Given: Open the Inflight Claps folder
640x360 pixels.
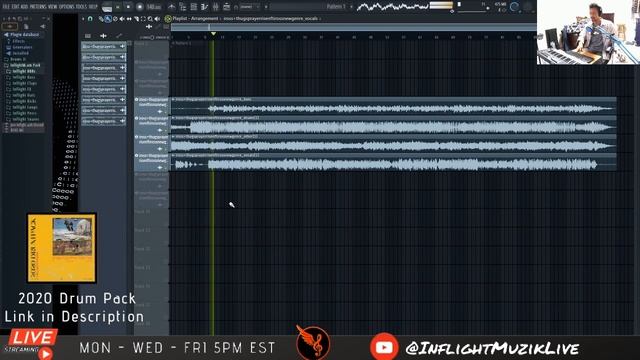Looking at the screenshot, I should pyautogui.click(x=24, y=83).
